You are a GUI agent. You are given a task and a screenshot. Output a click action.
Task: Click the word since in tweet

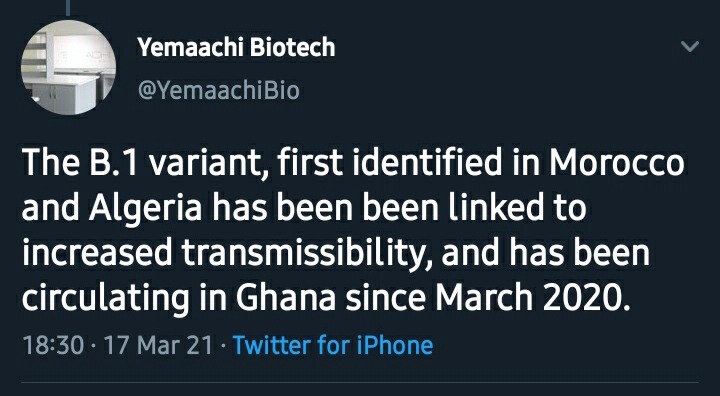click(x=387, y=299)
